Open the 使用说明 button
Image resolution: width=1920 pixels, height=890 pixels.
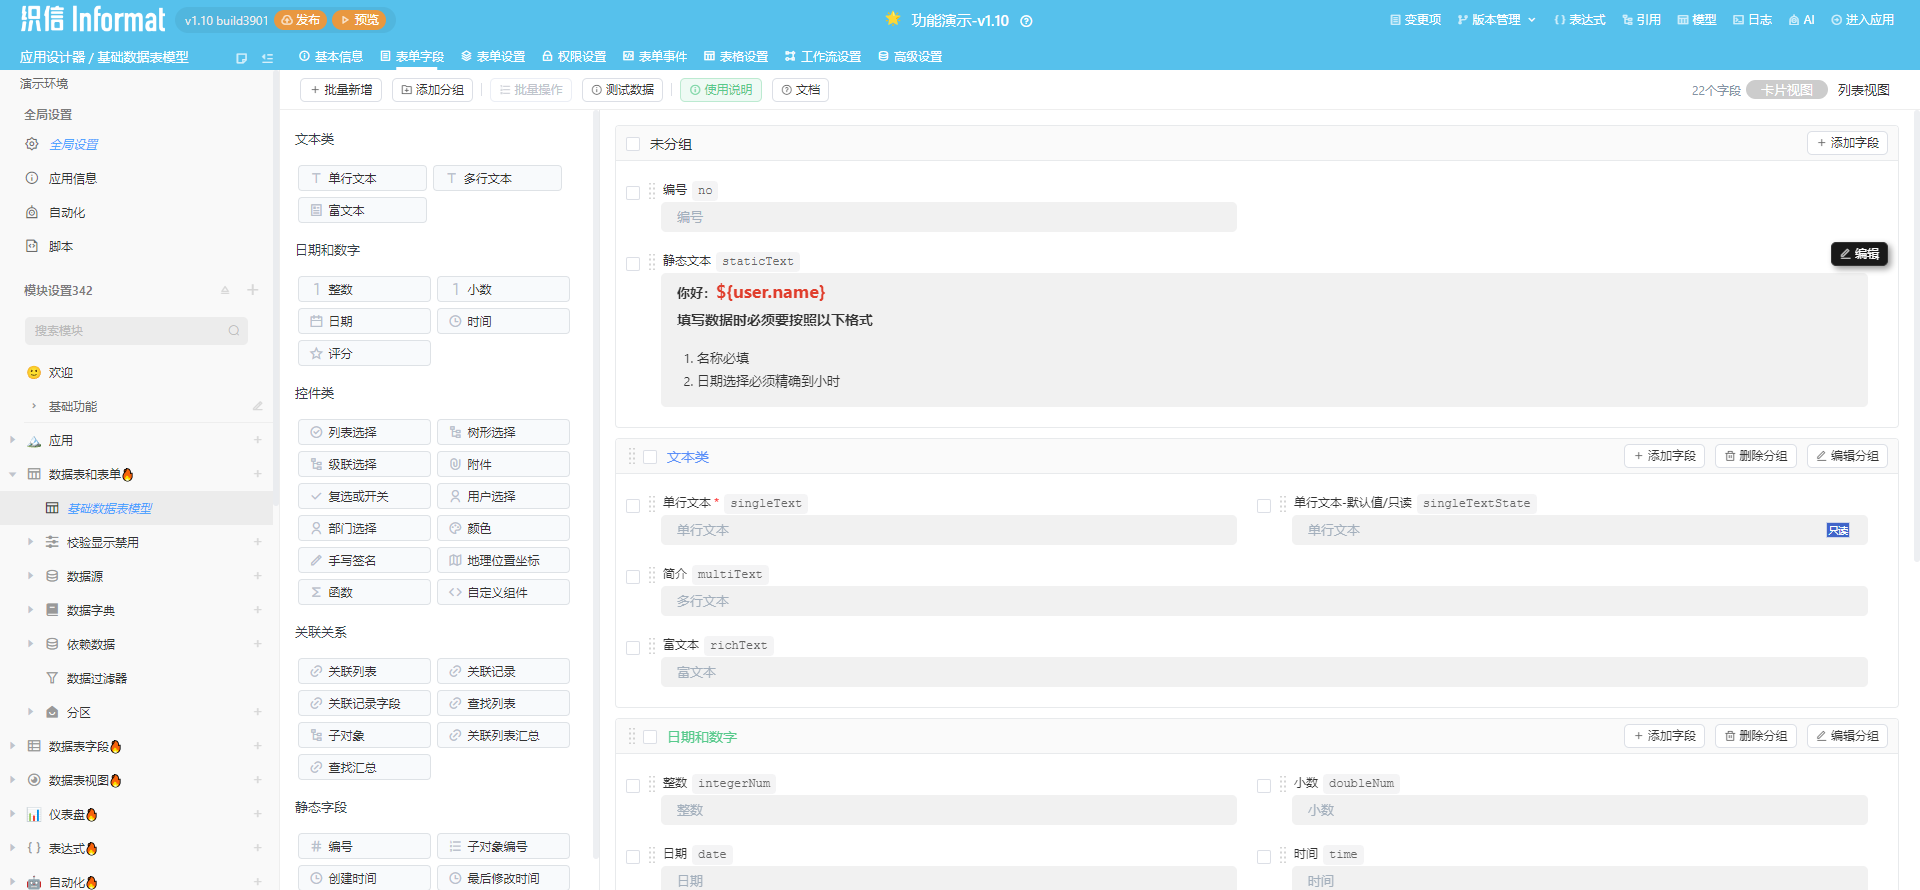(721, 90)
